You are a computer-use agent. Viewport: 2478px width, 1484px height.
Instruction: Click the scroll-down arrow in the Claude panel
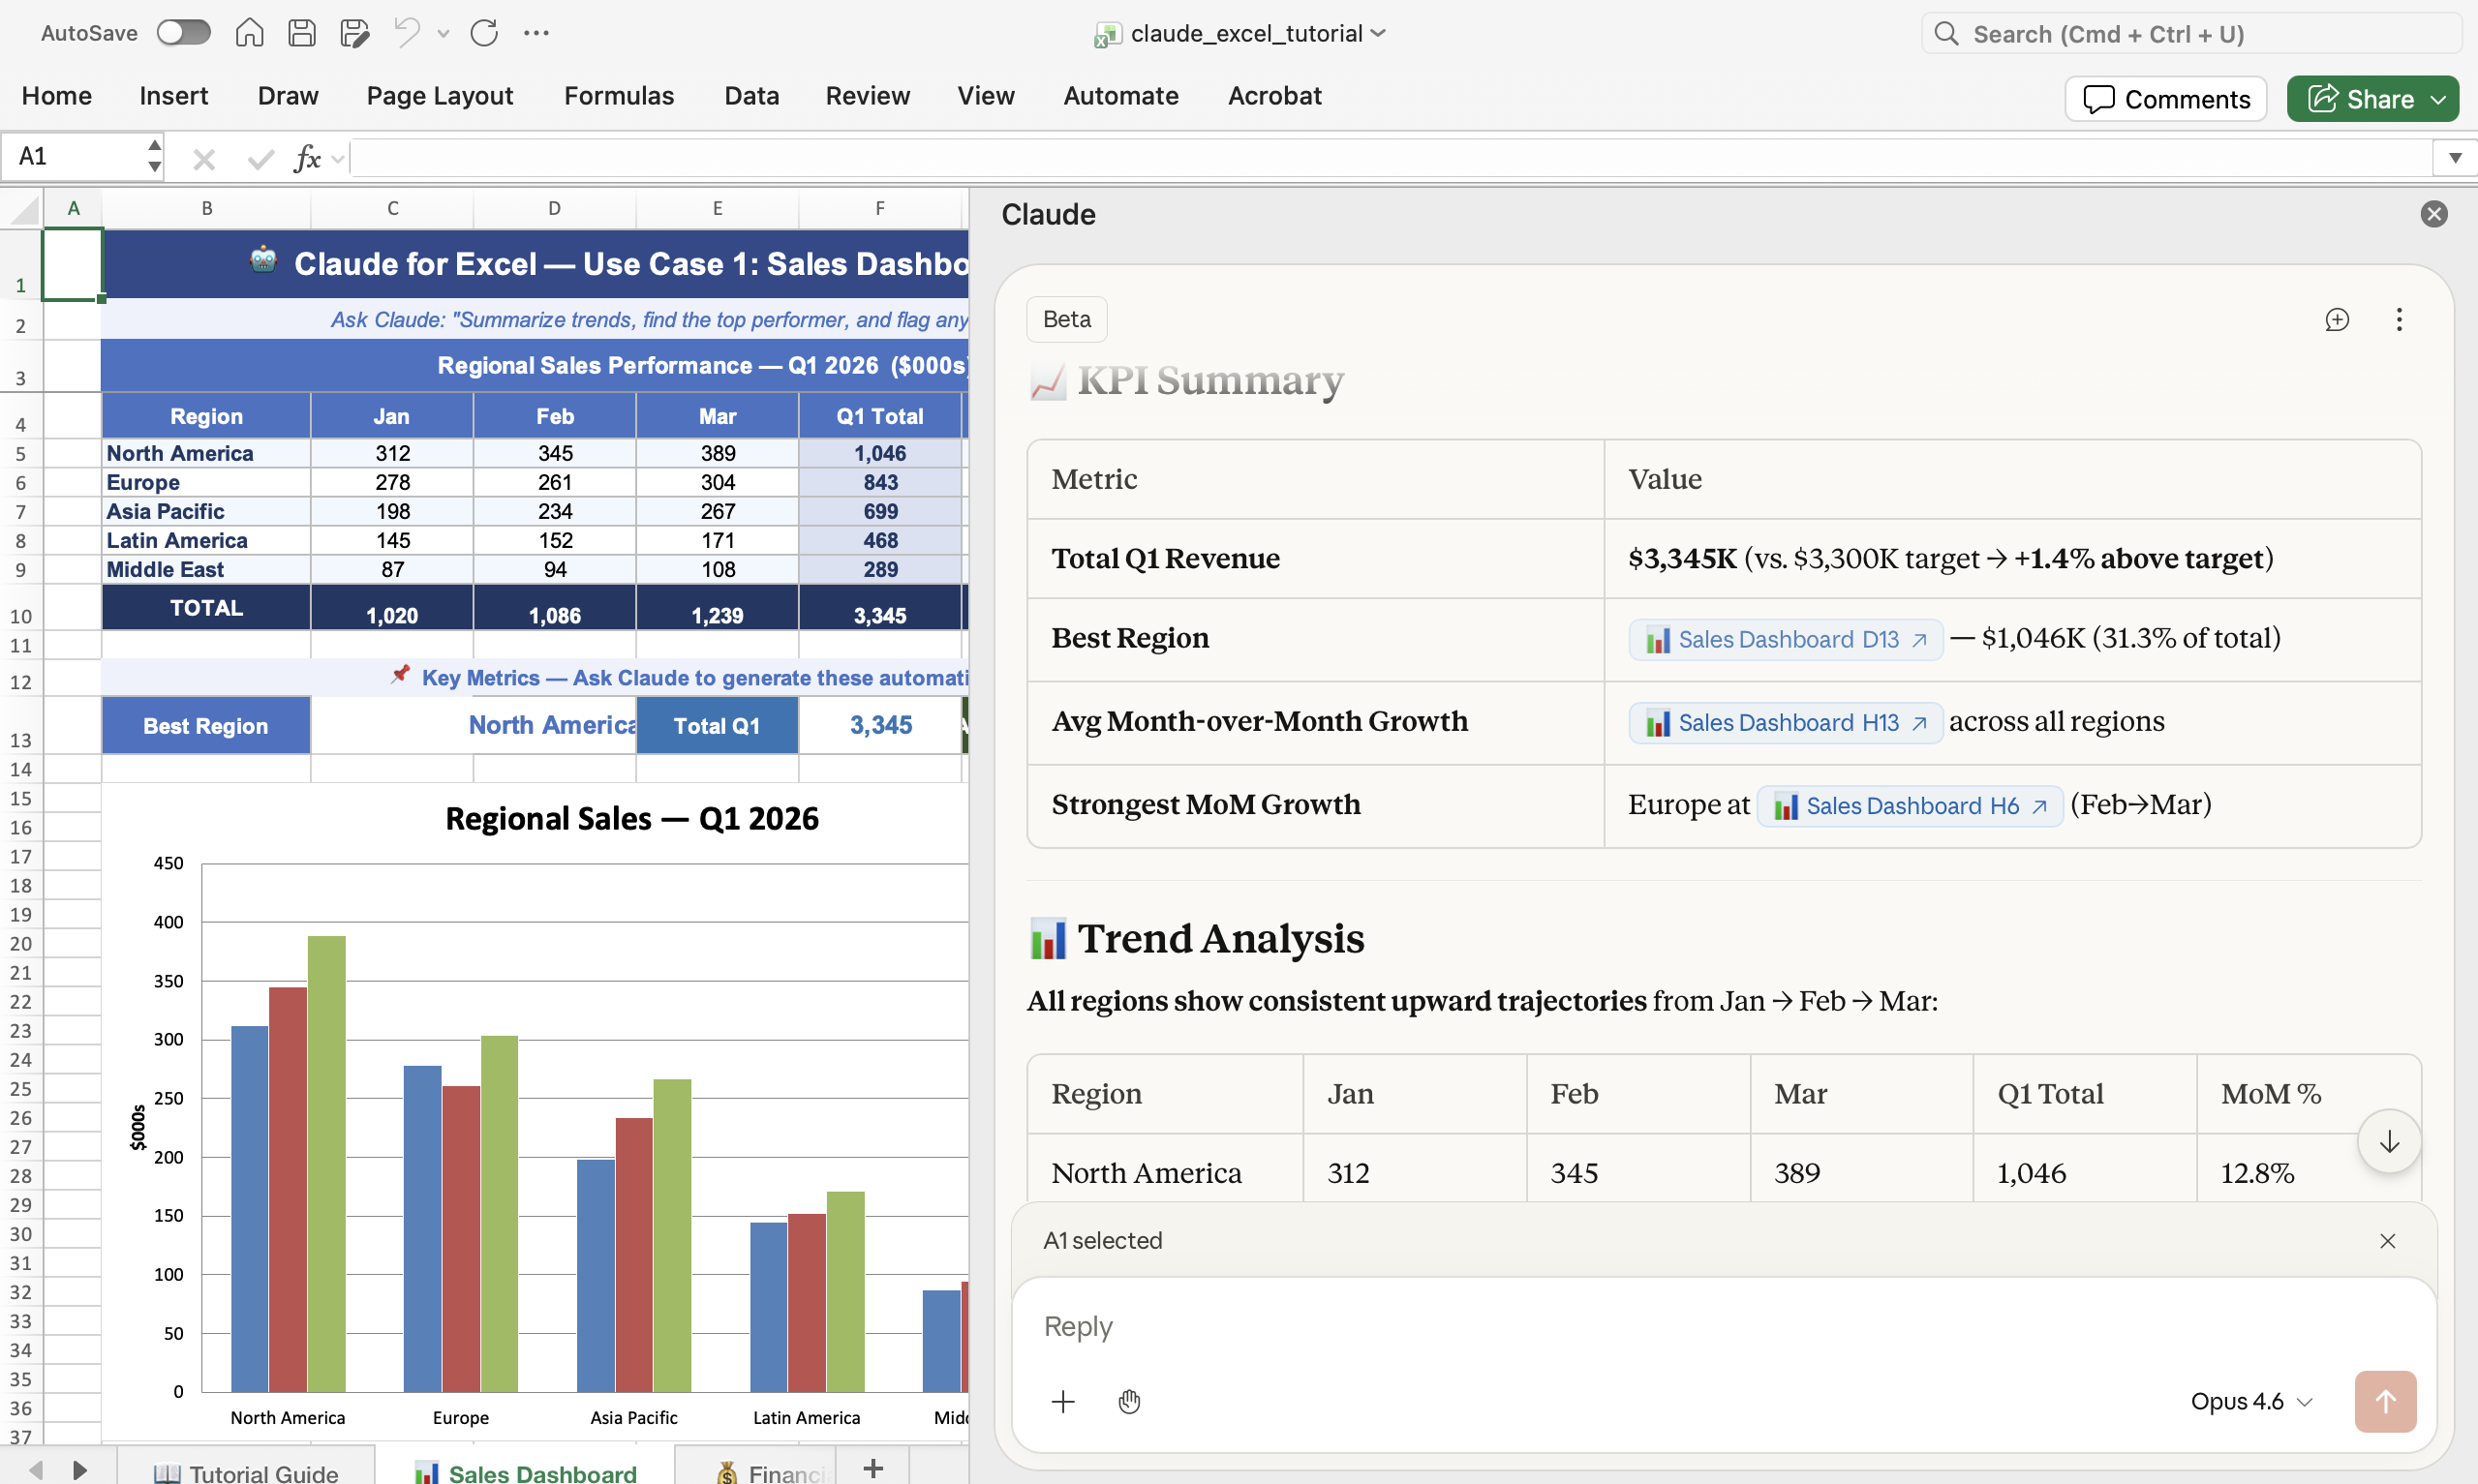(x=2388, y=1141)
